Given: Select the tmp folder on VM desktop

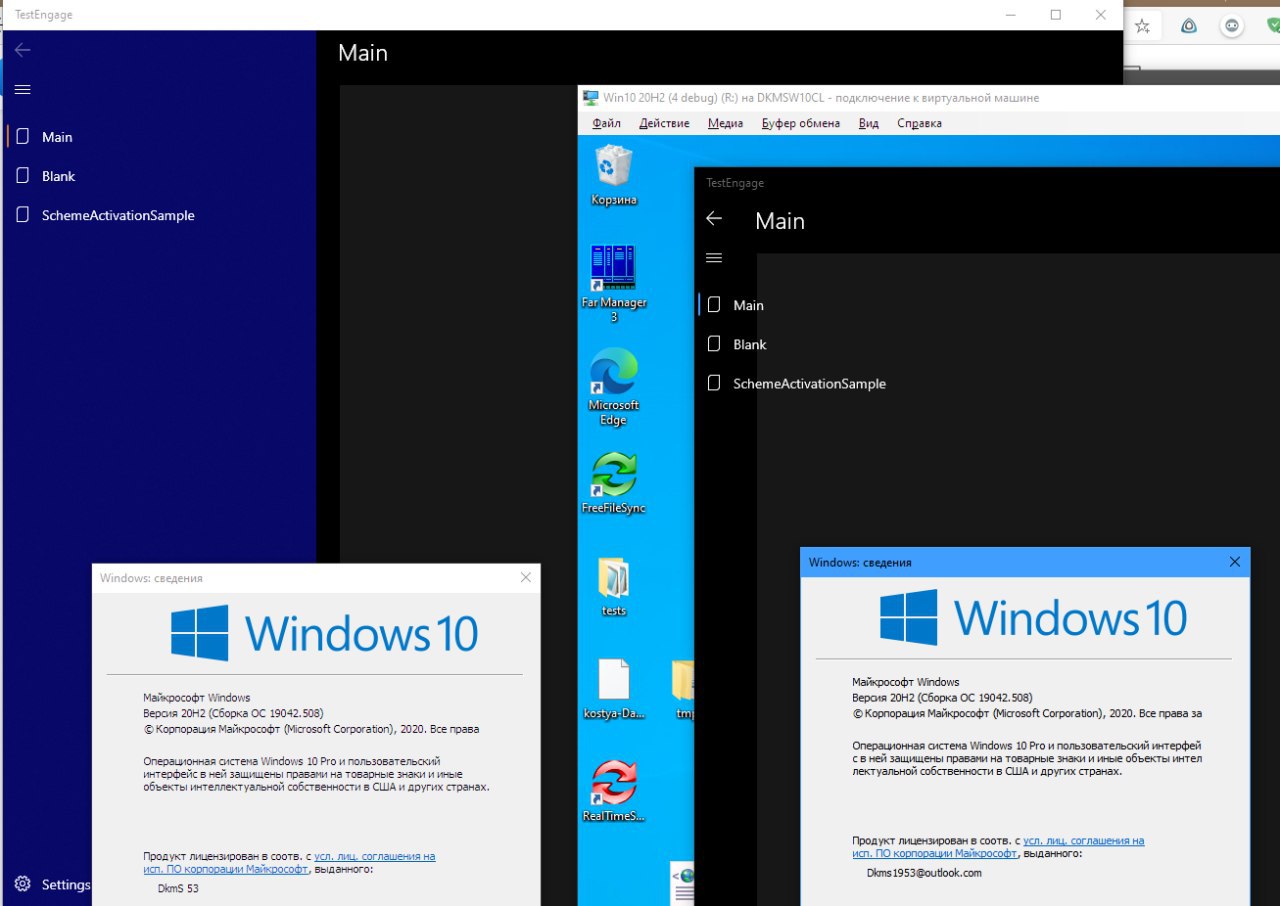Looking at the screenshot, I should point(684,690).
